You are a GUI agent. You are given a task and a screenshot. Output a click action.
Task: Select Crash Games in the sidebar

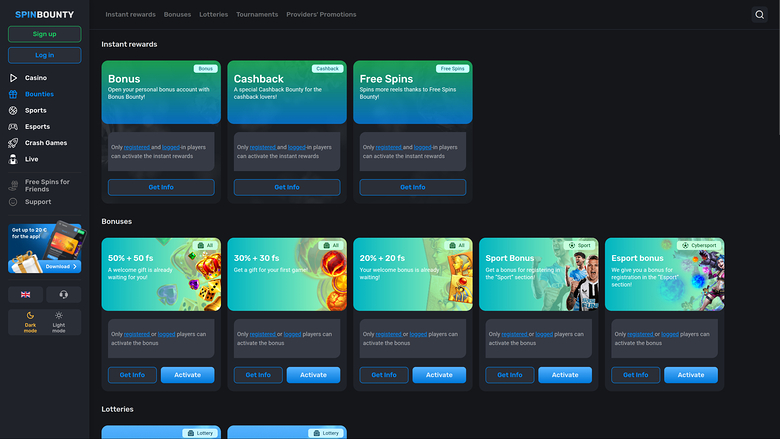[x=44, y=143]
